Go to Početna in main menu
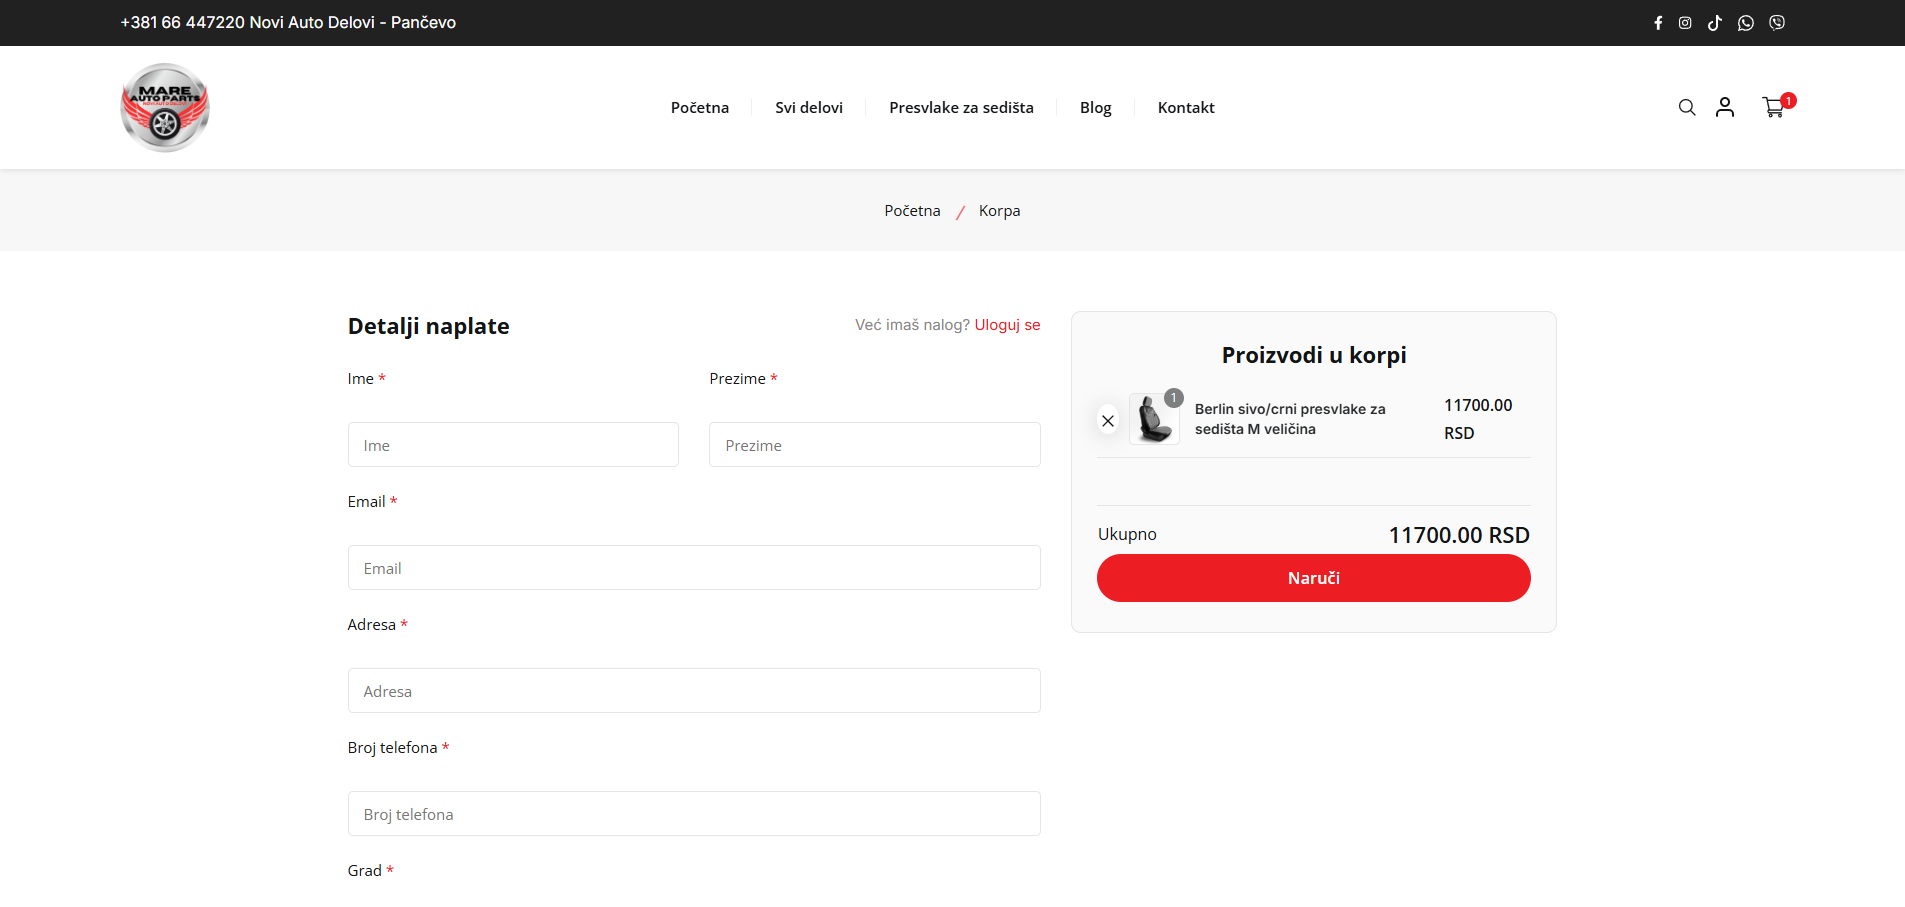This screenshot has height=907, width=1905. [x=700, y=108]
